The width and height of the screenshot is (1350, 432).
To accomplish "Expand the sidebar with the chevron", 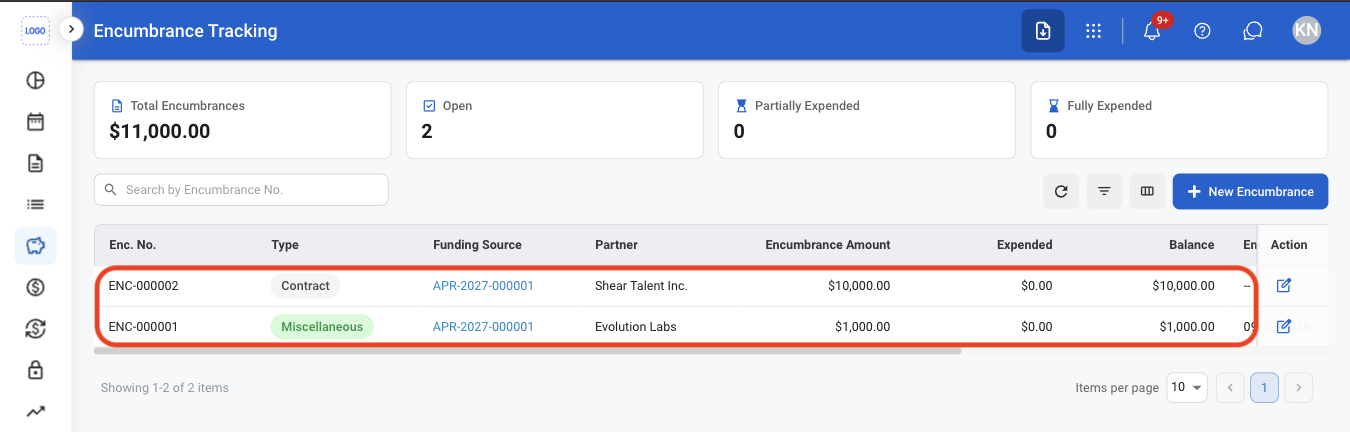I will [72, 29].
